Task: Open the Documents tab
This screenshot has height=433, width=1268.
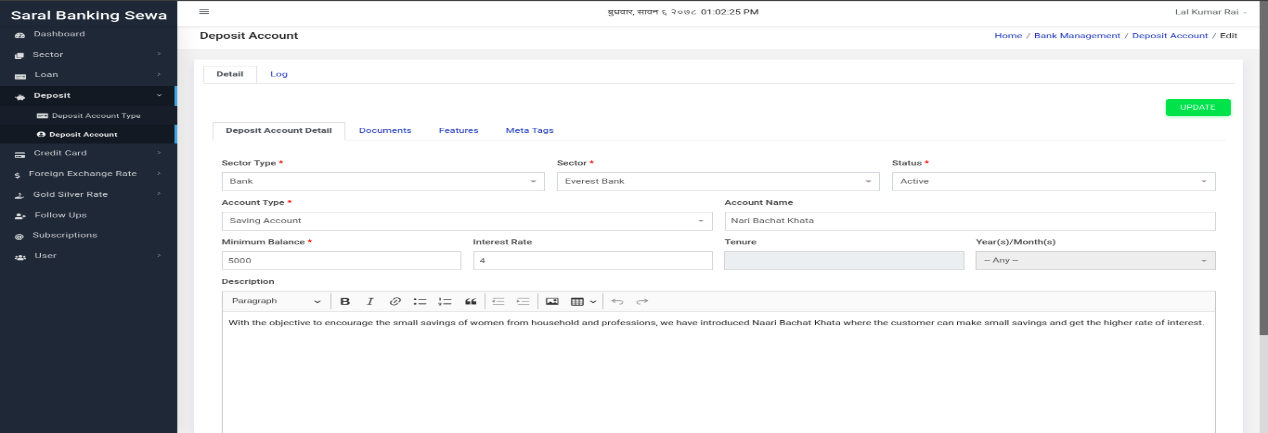Action: [x=385, y=131]
